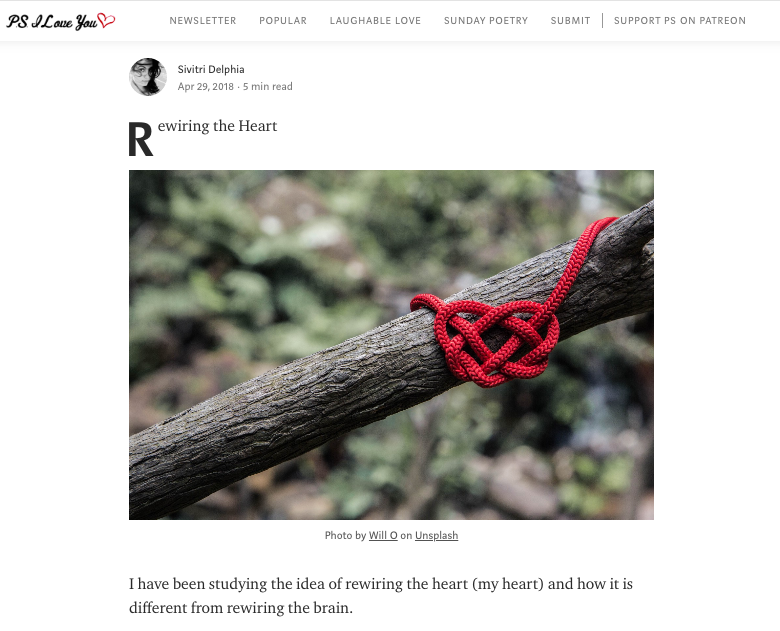Select Sunday Poetry in the navigation
The image size is (780, 631).
(x=486, y=20)
